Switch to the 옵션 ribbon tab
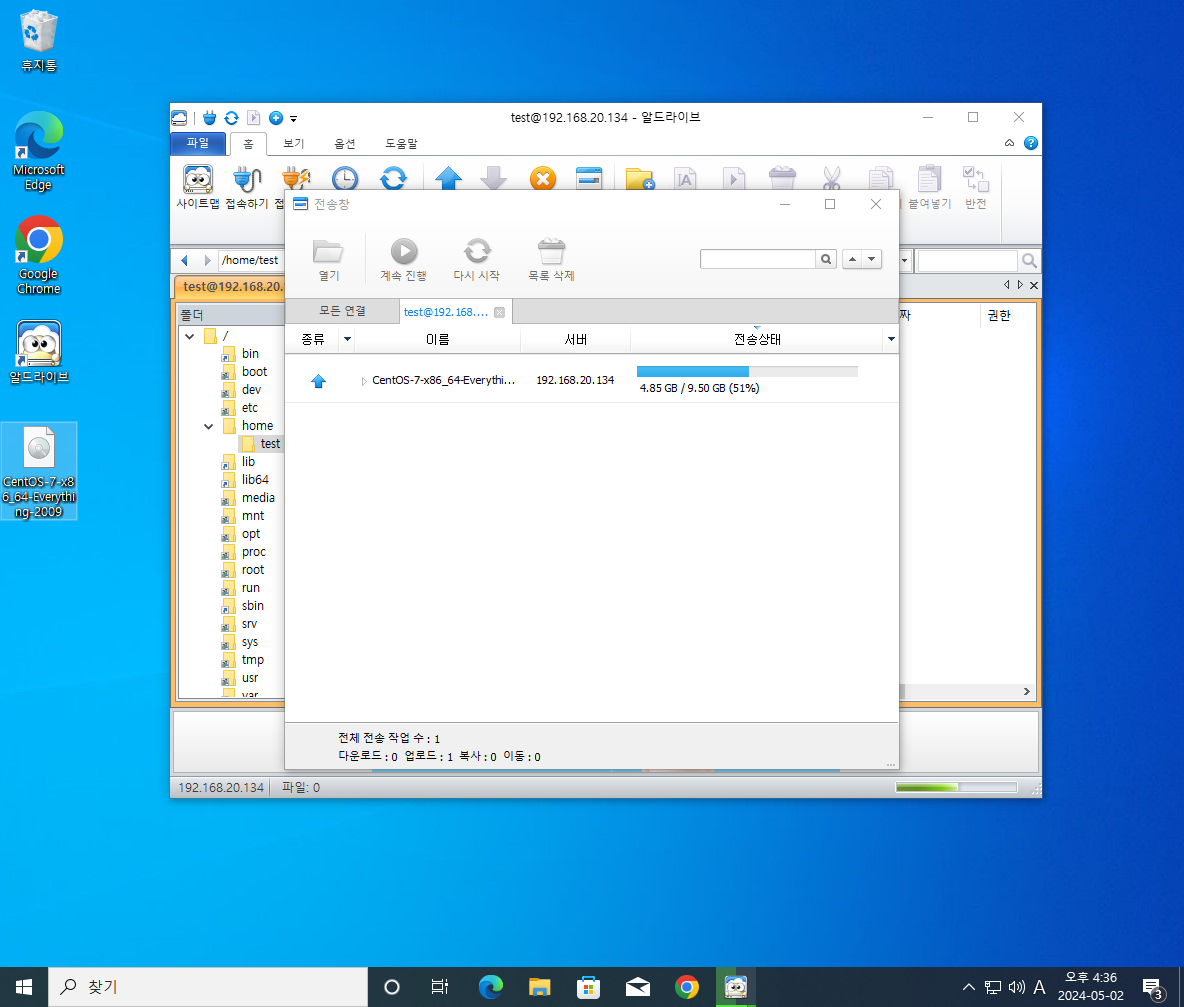Viewport: 1184px width, 1007px height. click(344, 143)
